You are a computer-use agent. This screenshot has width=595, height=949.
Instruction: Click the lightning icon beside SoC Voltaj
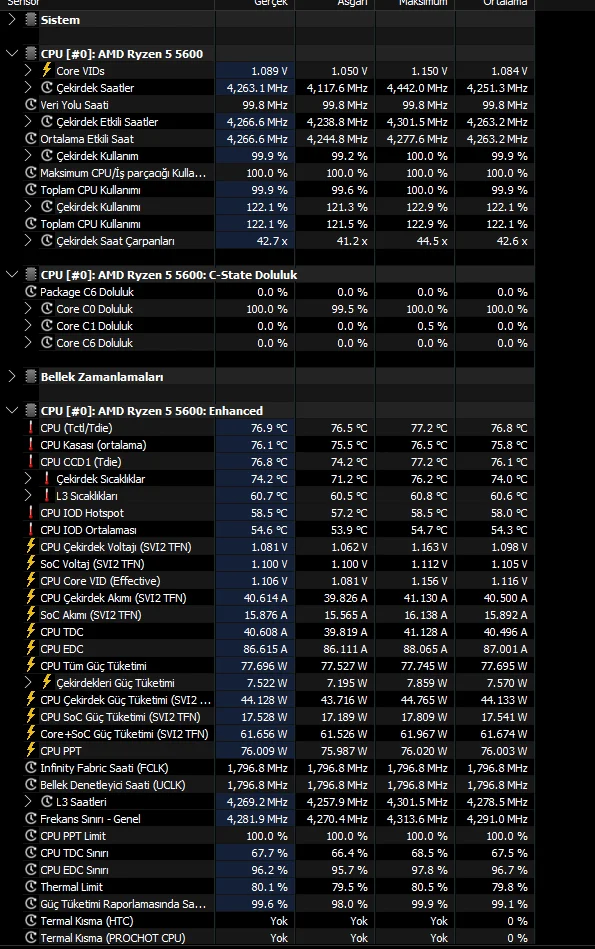click(x=31, y=563)
